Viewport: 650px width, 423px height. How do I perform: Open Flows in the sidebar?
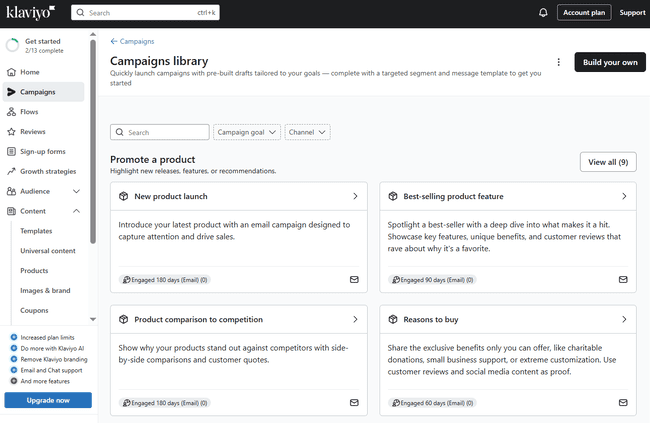[x=29, y=112]
